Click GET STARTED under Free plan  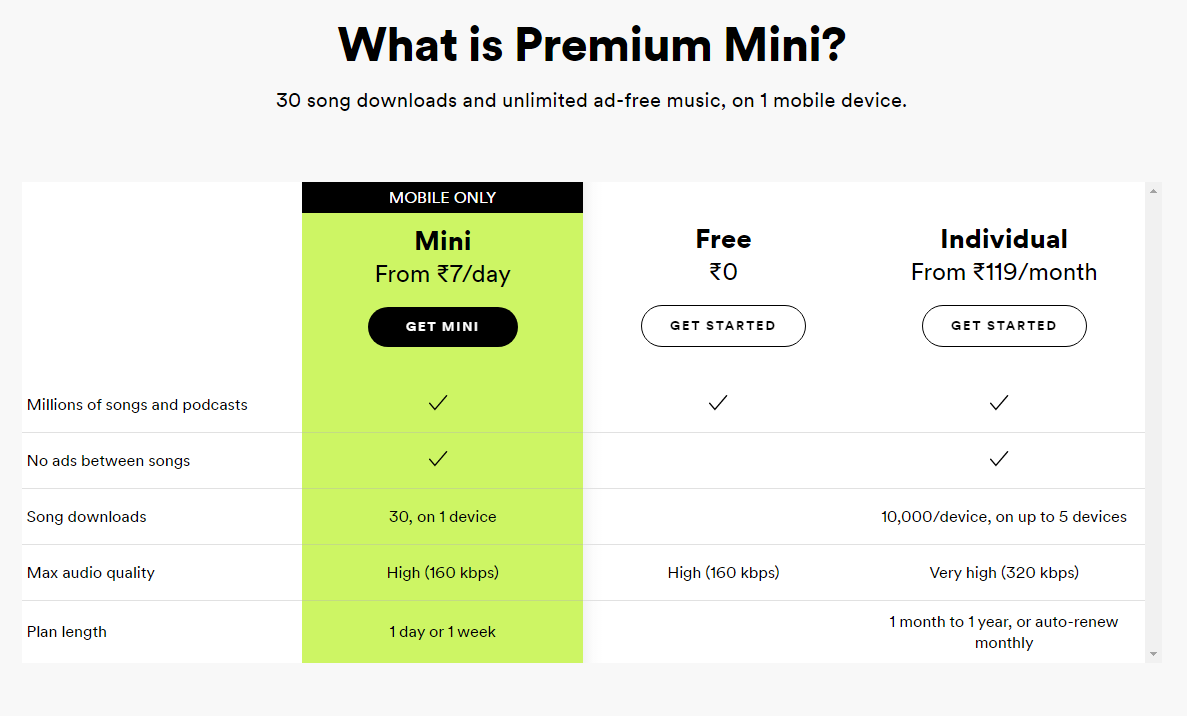pyautogui.click(x=723, y=326)
